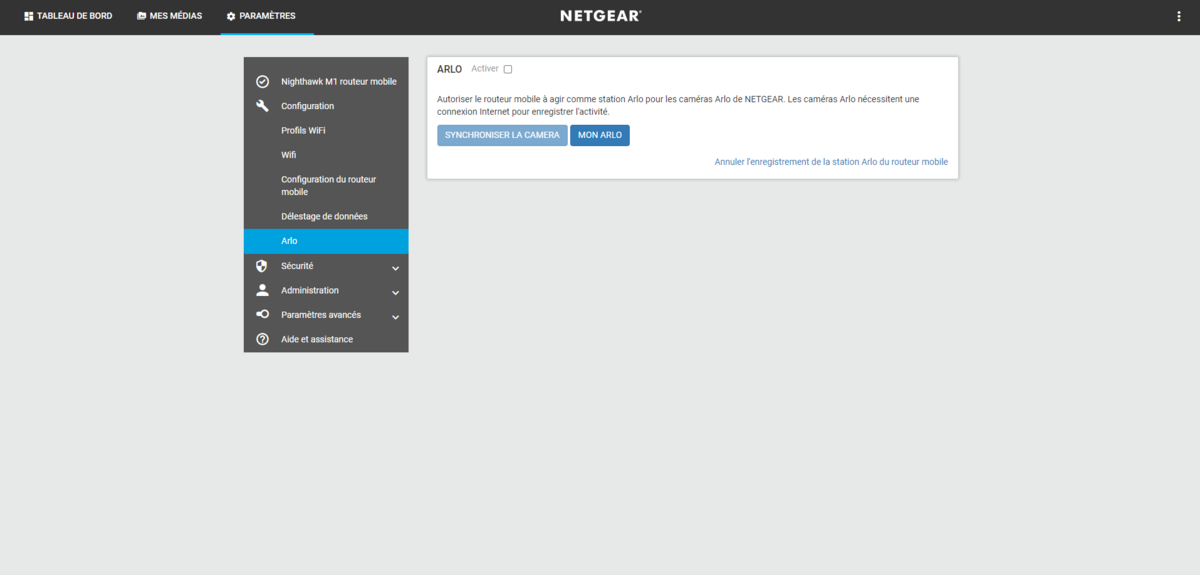Viewport: 1200px width, 575px height.
Task: Click the Tableau de bord grid icon
Action: 29,16
